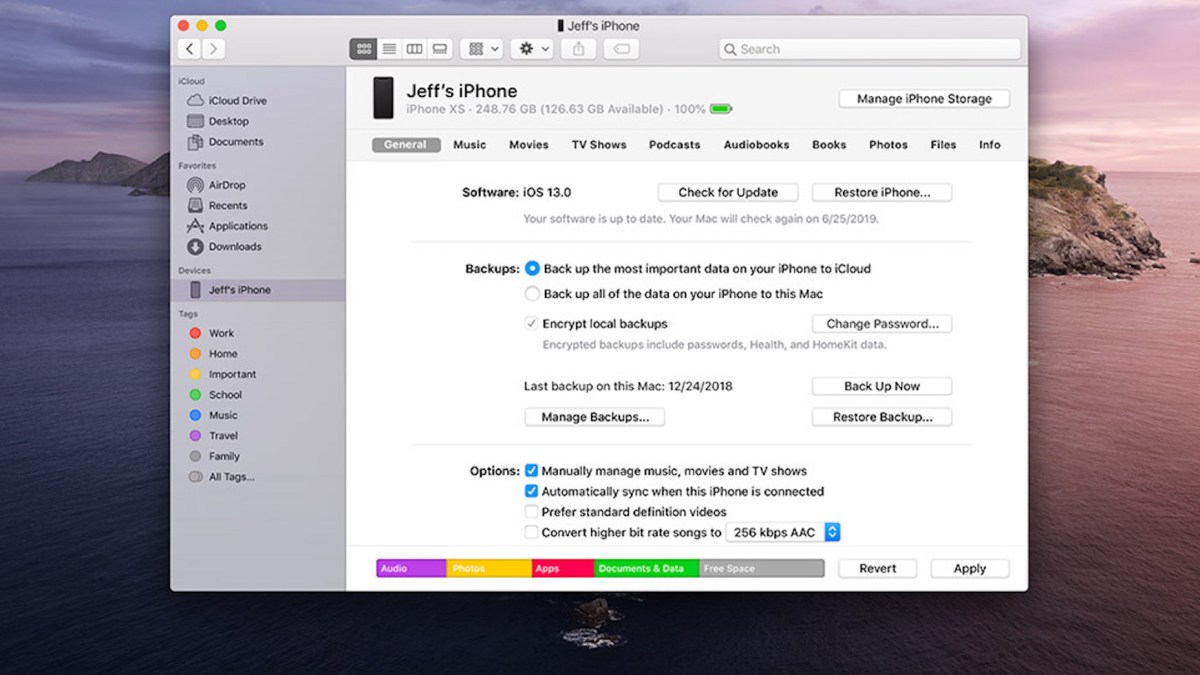Click the green battery indicator icon
This screenshot has height=675, width=1200.
[720, 109]
